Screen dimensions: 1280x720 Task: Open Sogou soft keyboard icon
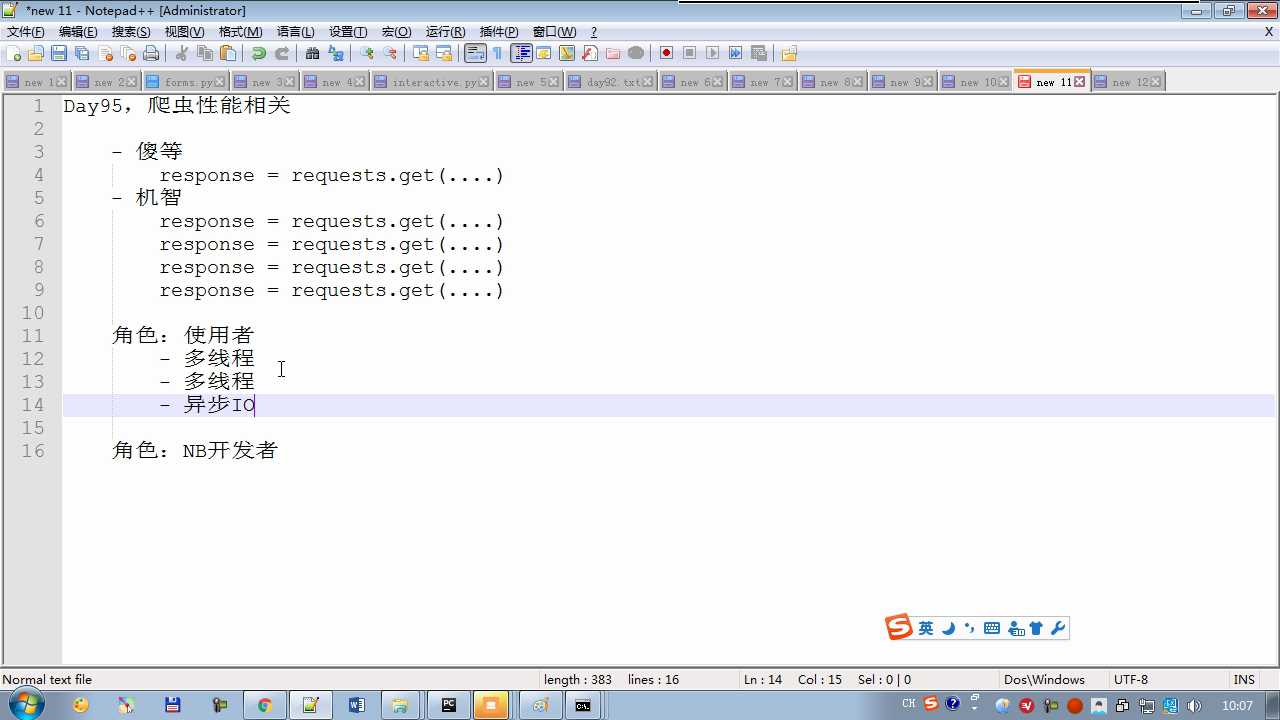992,628
